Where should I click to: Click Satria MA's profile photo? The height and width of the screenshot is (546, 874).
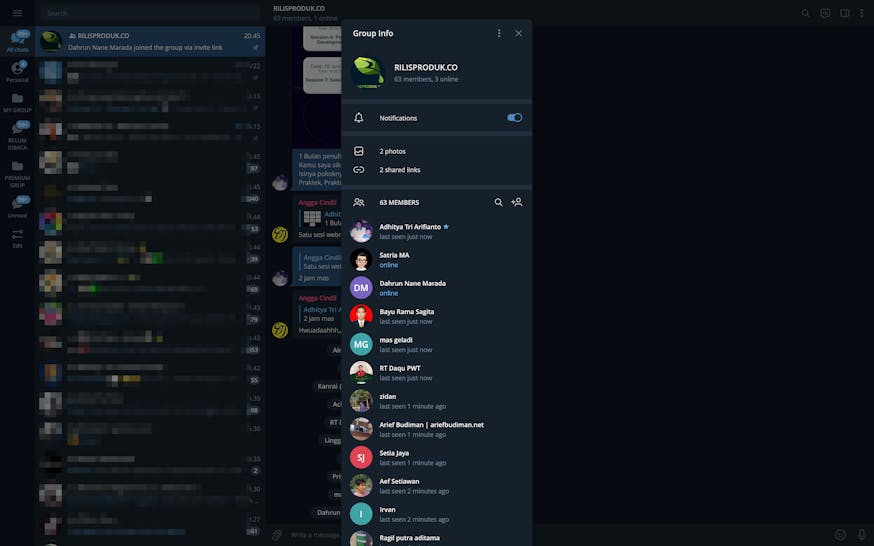click(x=361, y=260)
